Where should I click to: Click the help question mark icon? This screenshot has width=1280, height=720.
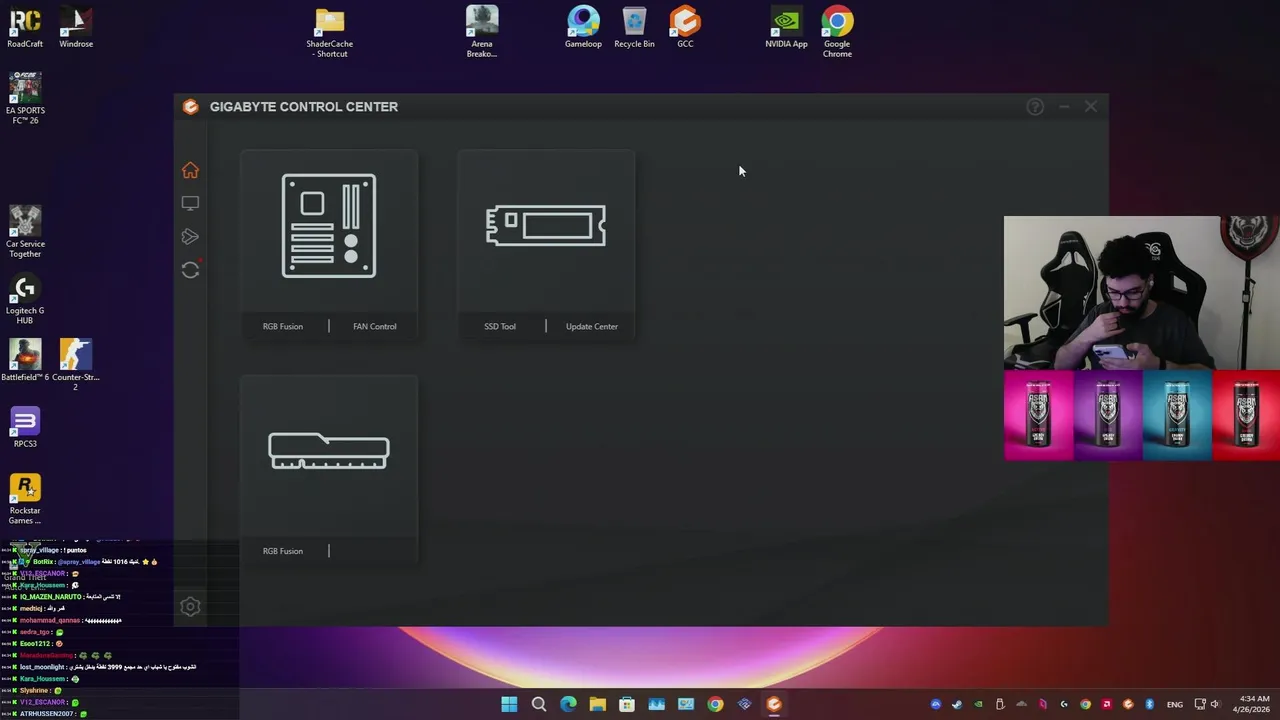tap(1035, 107)
